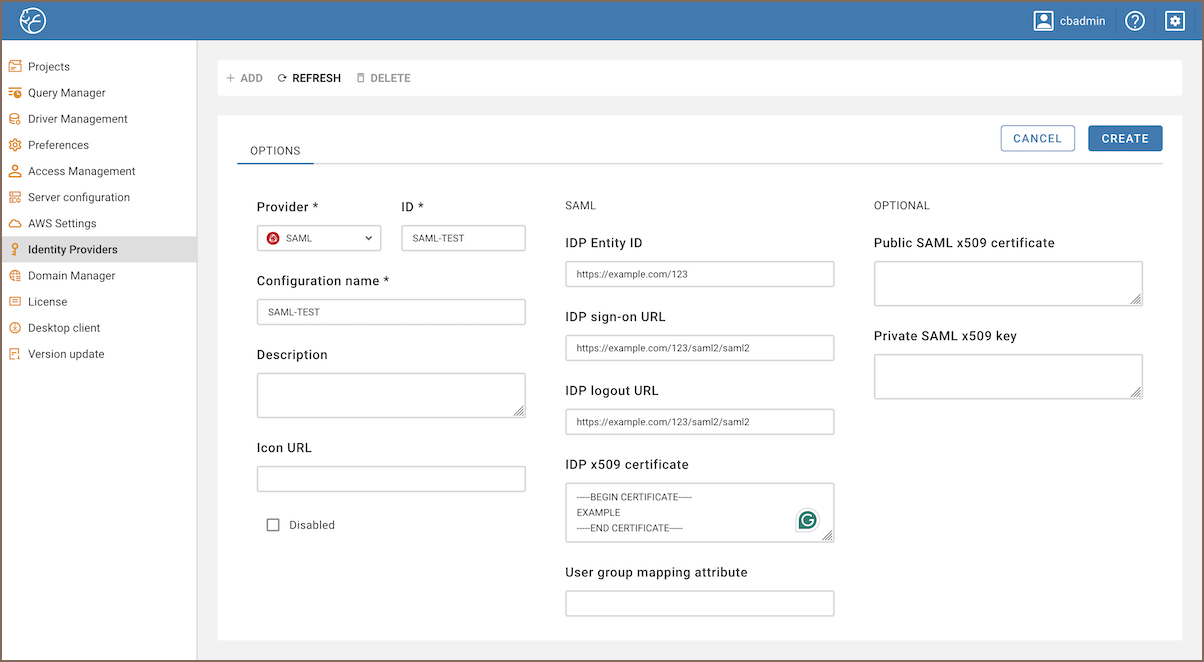Switch to the OPTIONS tab
Screen dimensions: 1204x662
point(275,150)
